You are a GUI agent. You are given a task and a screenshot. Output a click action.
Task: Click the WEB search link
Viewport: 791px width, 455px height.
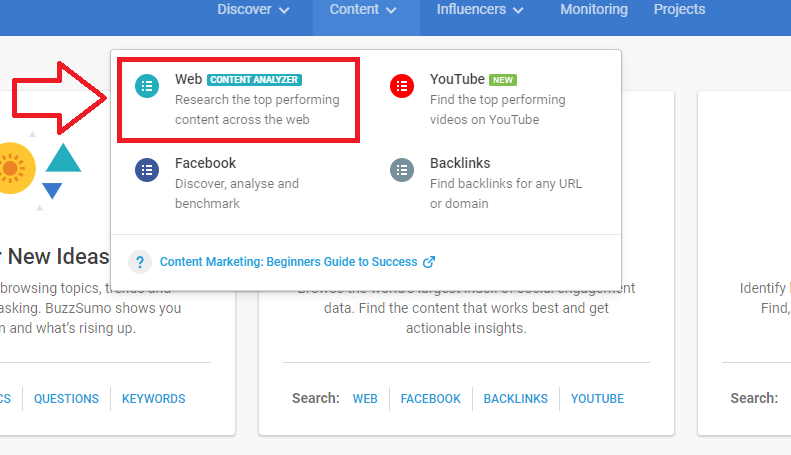click(365, 399)
